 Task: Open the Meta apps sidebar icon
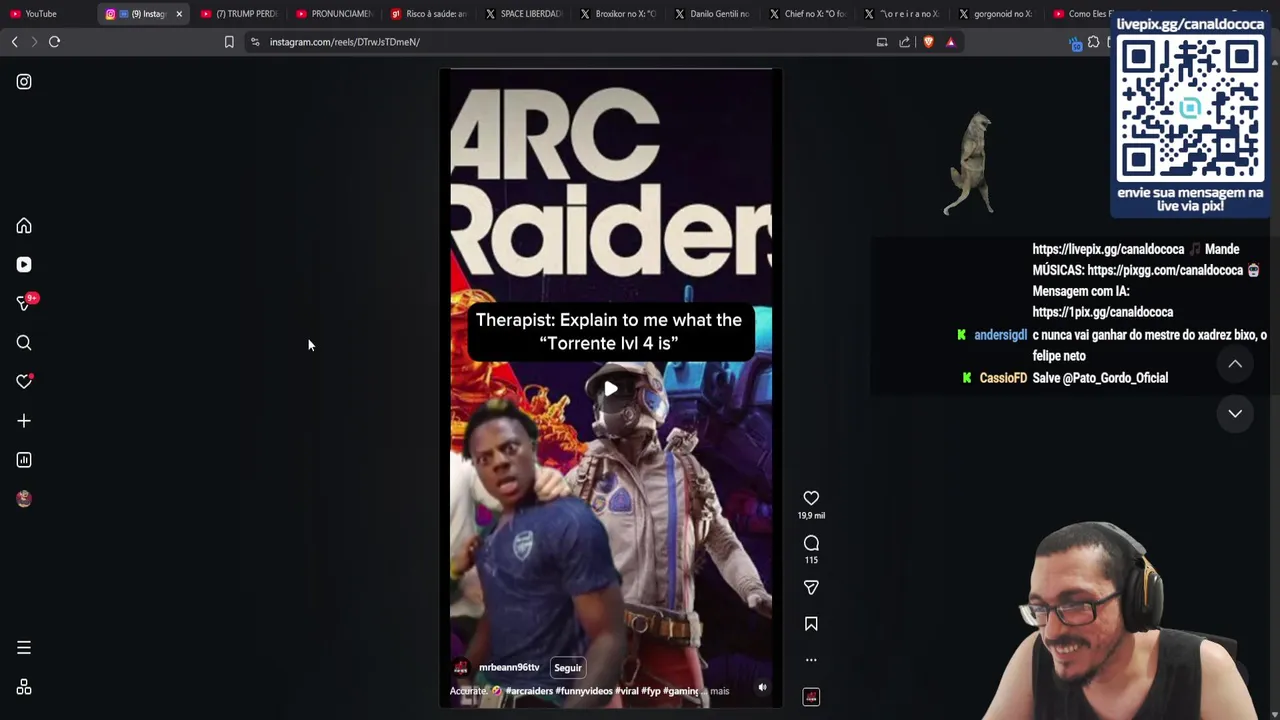coord(24,688)
